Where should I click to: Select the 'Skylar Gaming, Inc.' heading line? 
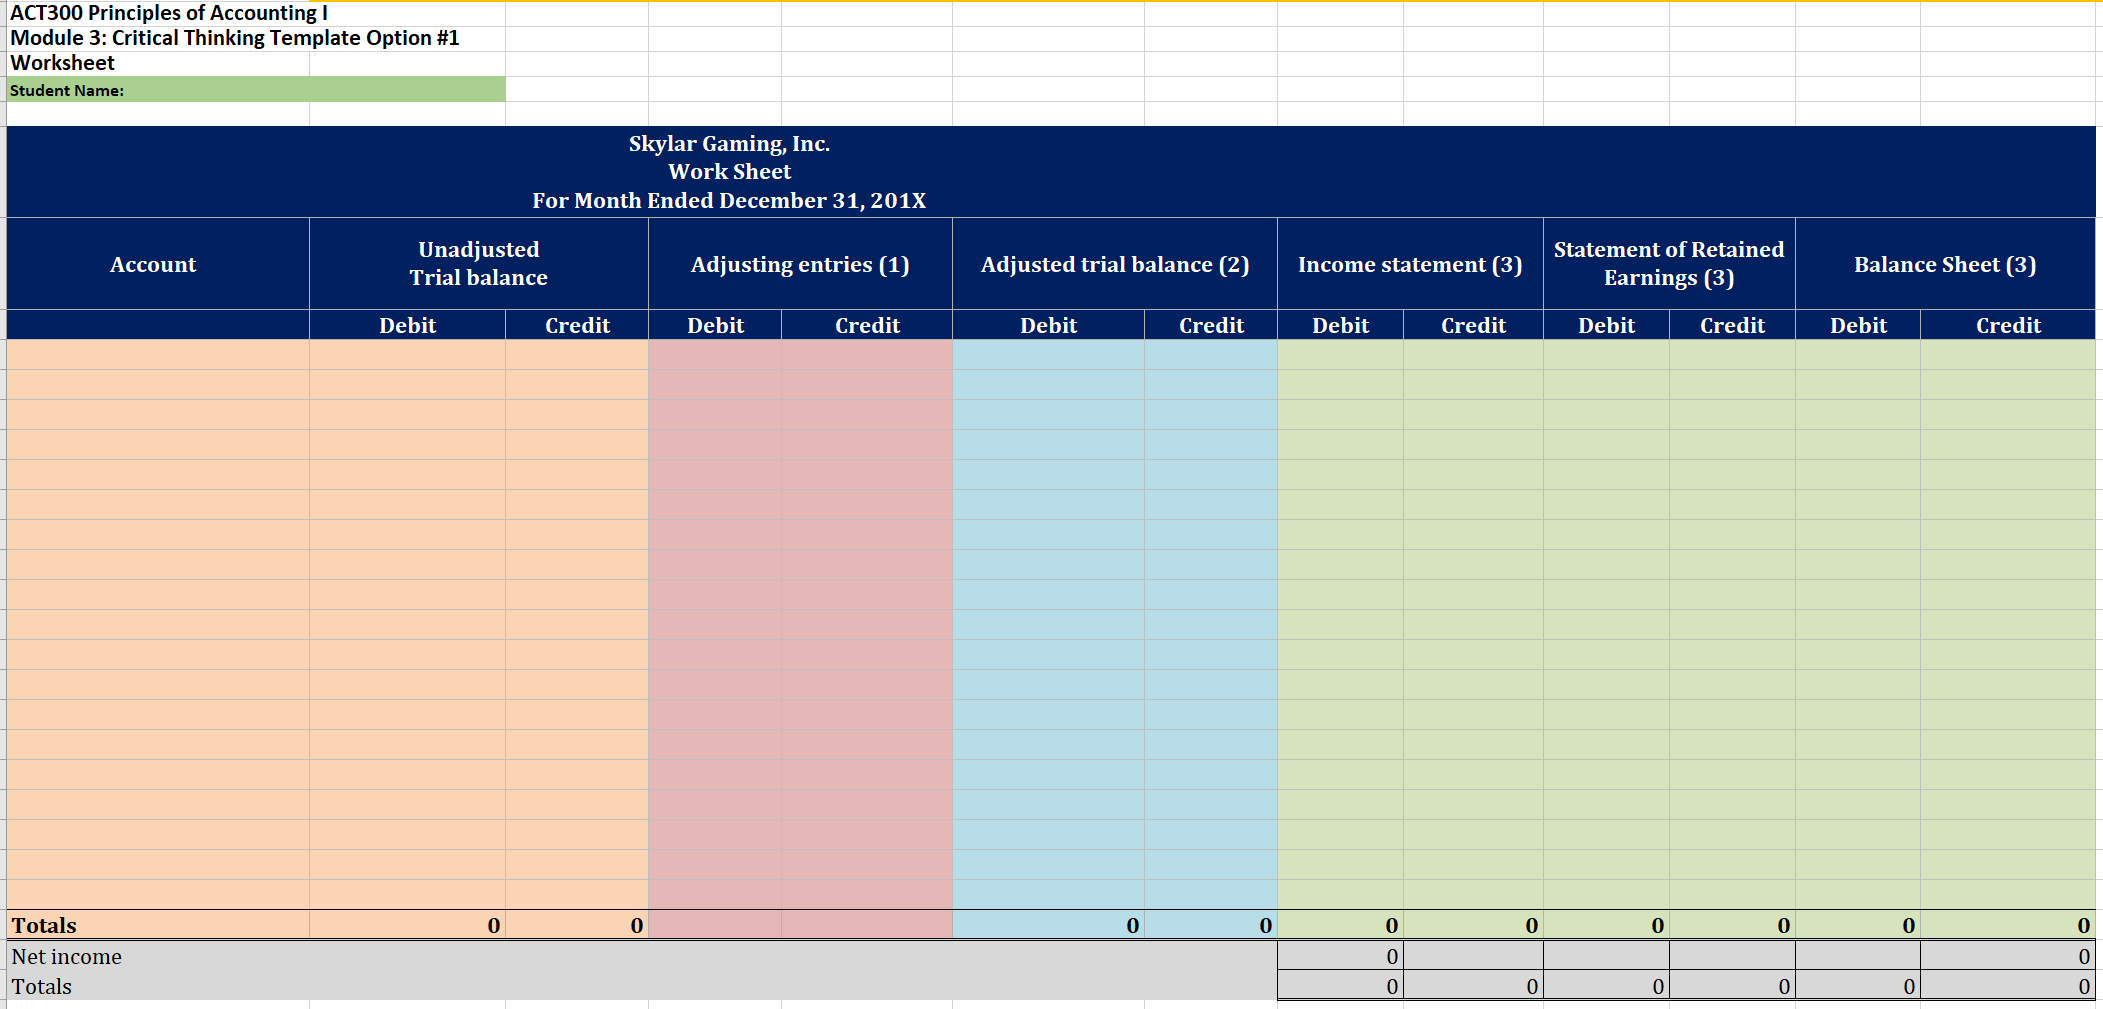pyautogui.click(x=729, y=143)
